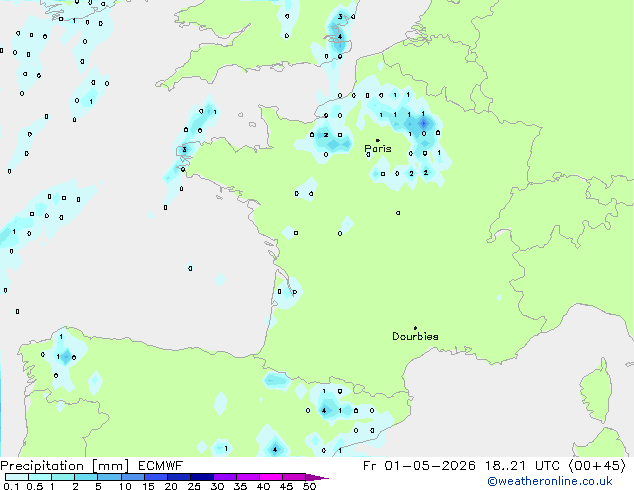Screen dimensions: 634x490
Task: Click the 18..21 UTC time range text
Action: point(522,466)
